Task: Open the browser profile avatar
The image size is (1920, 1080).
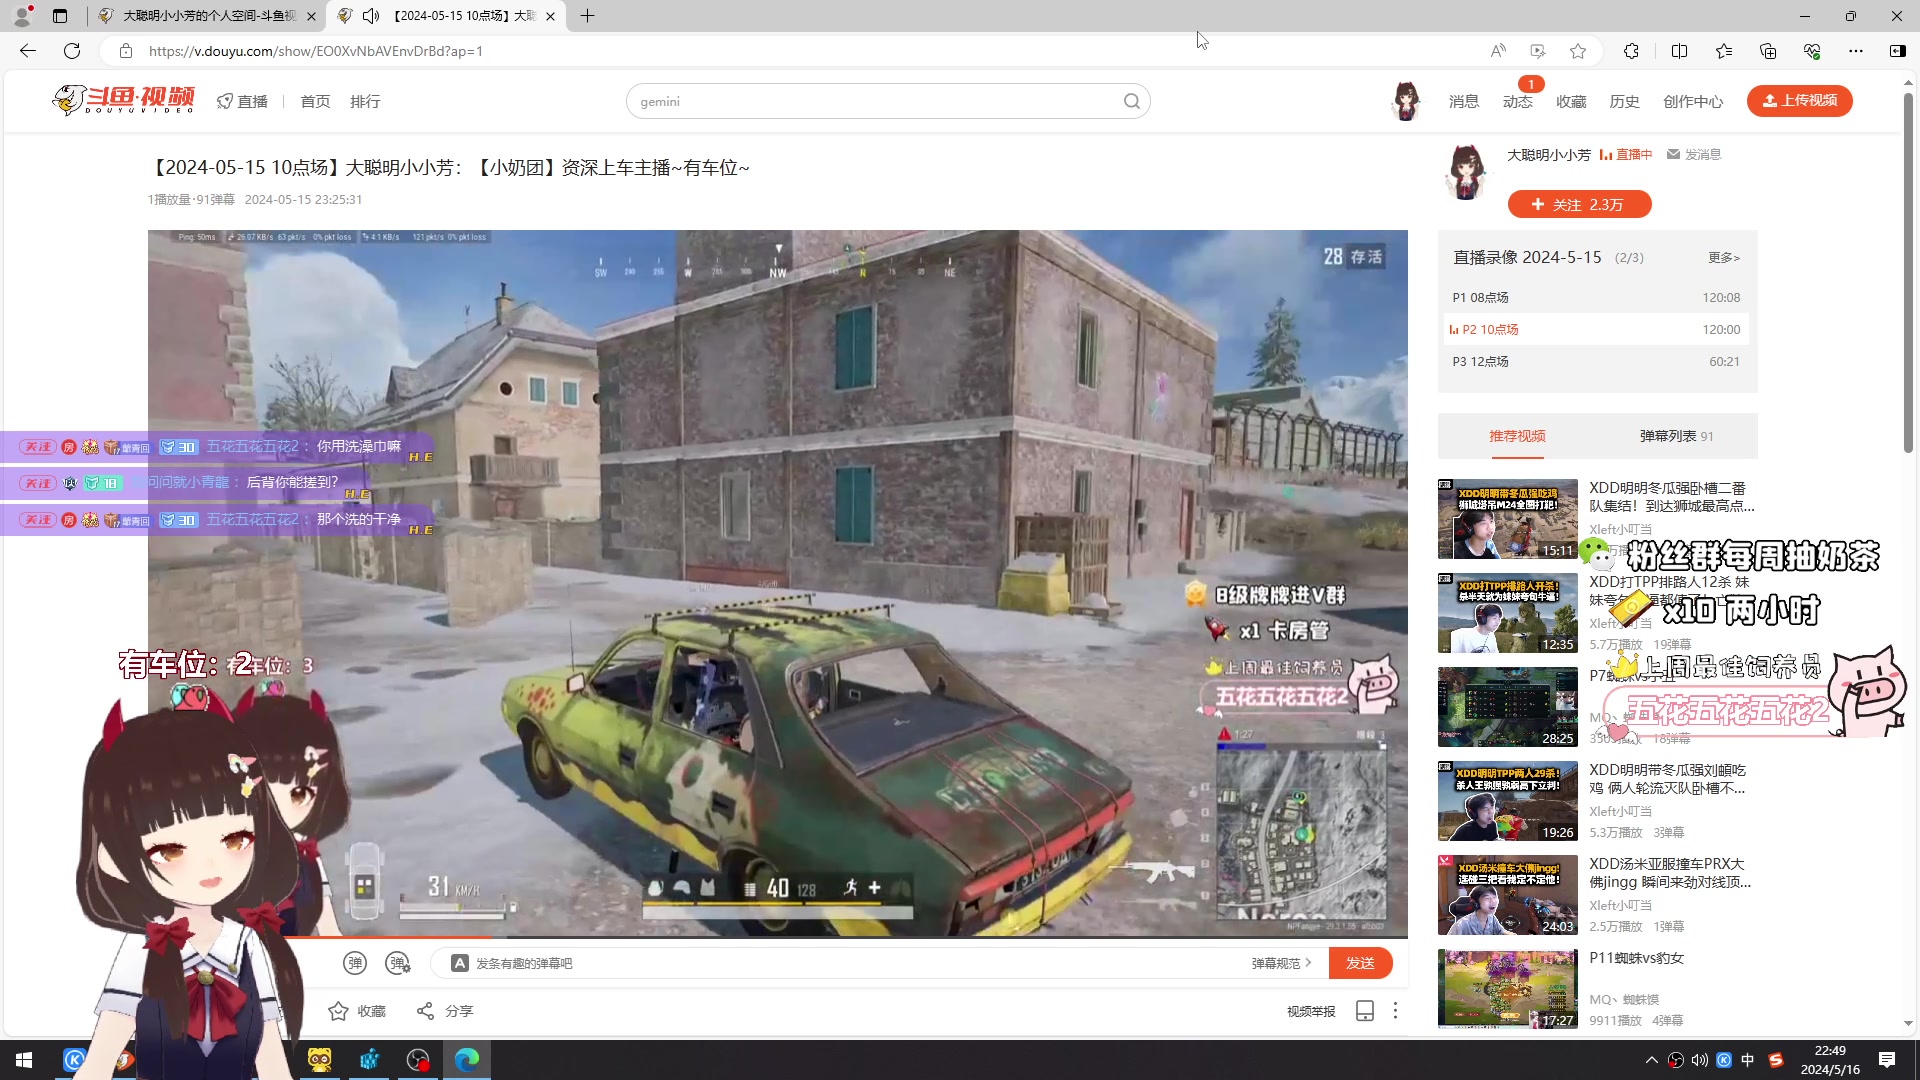Action: click(22, 16)
